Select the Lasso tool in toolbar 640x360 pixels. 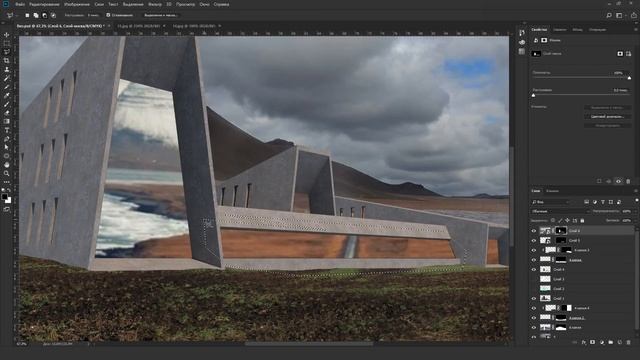point(7,52)
